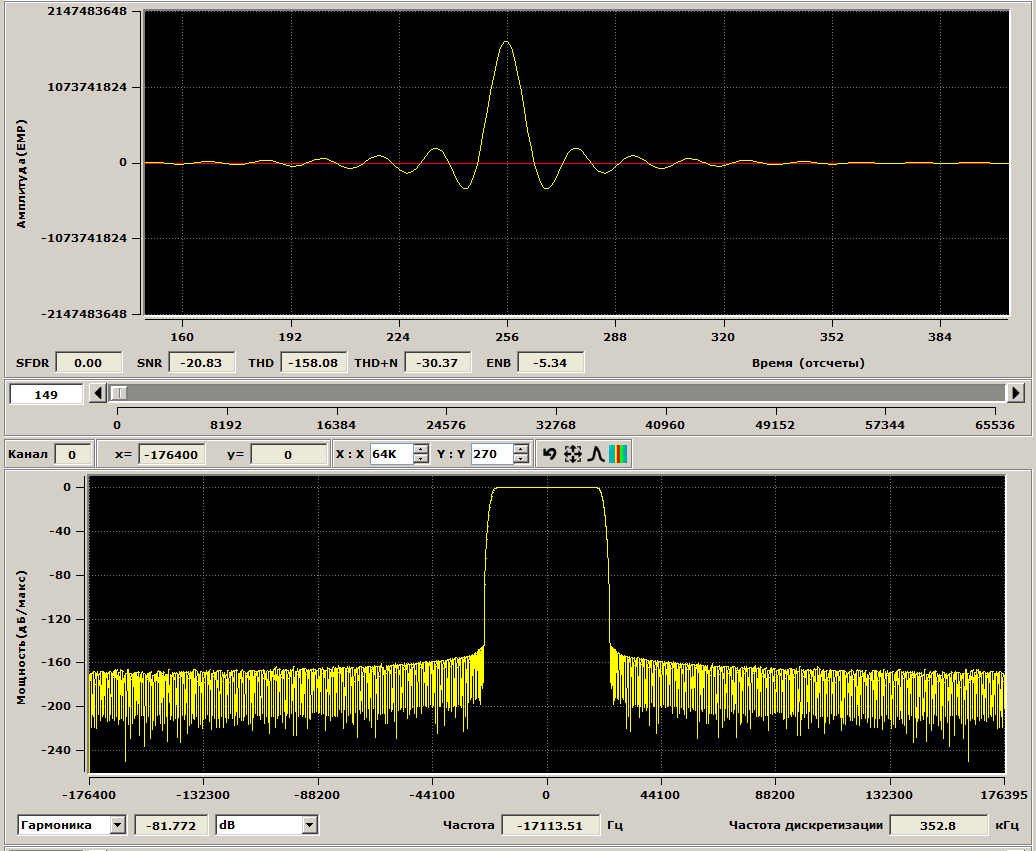Viewport: 1036px width, 851px height.
Task: Click the THD+N value -30.37
Action: 438,363
